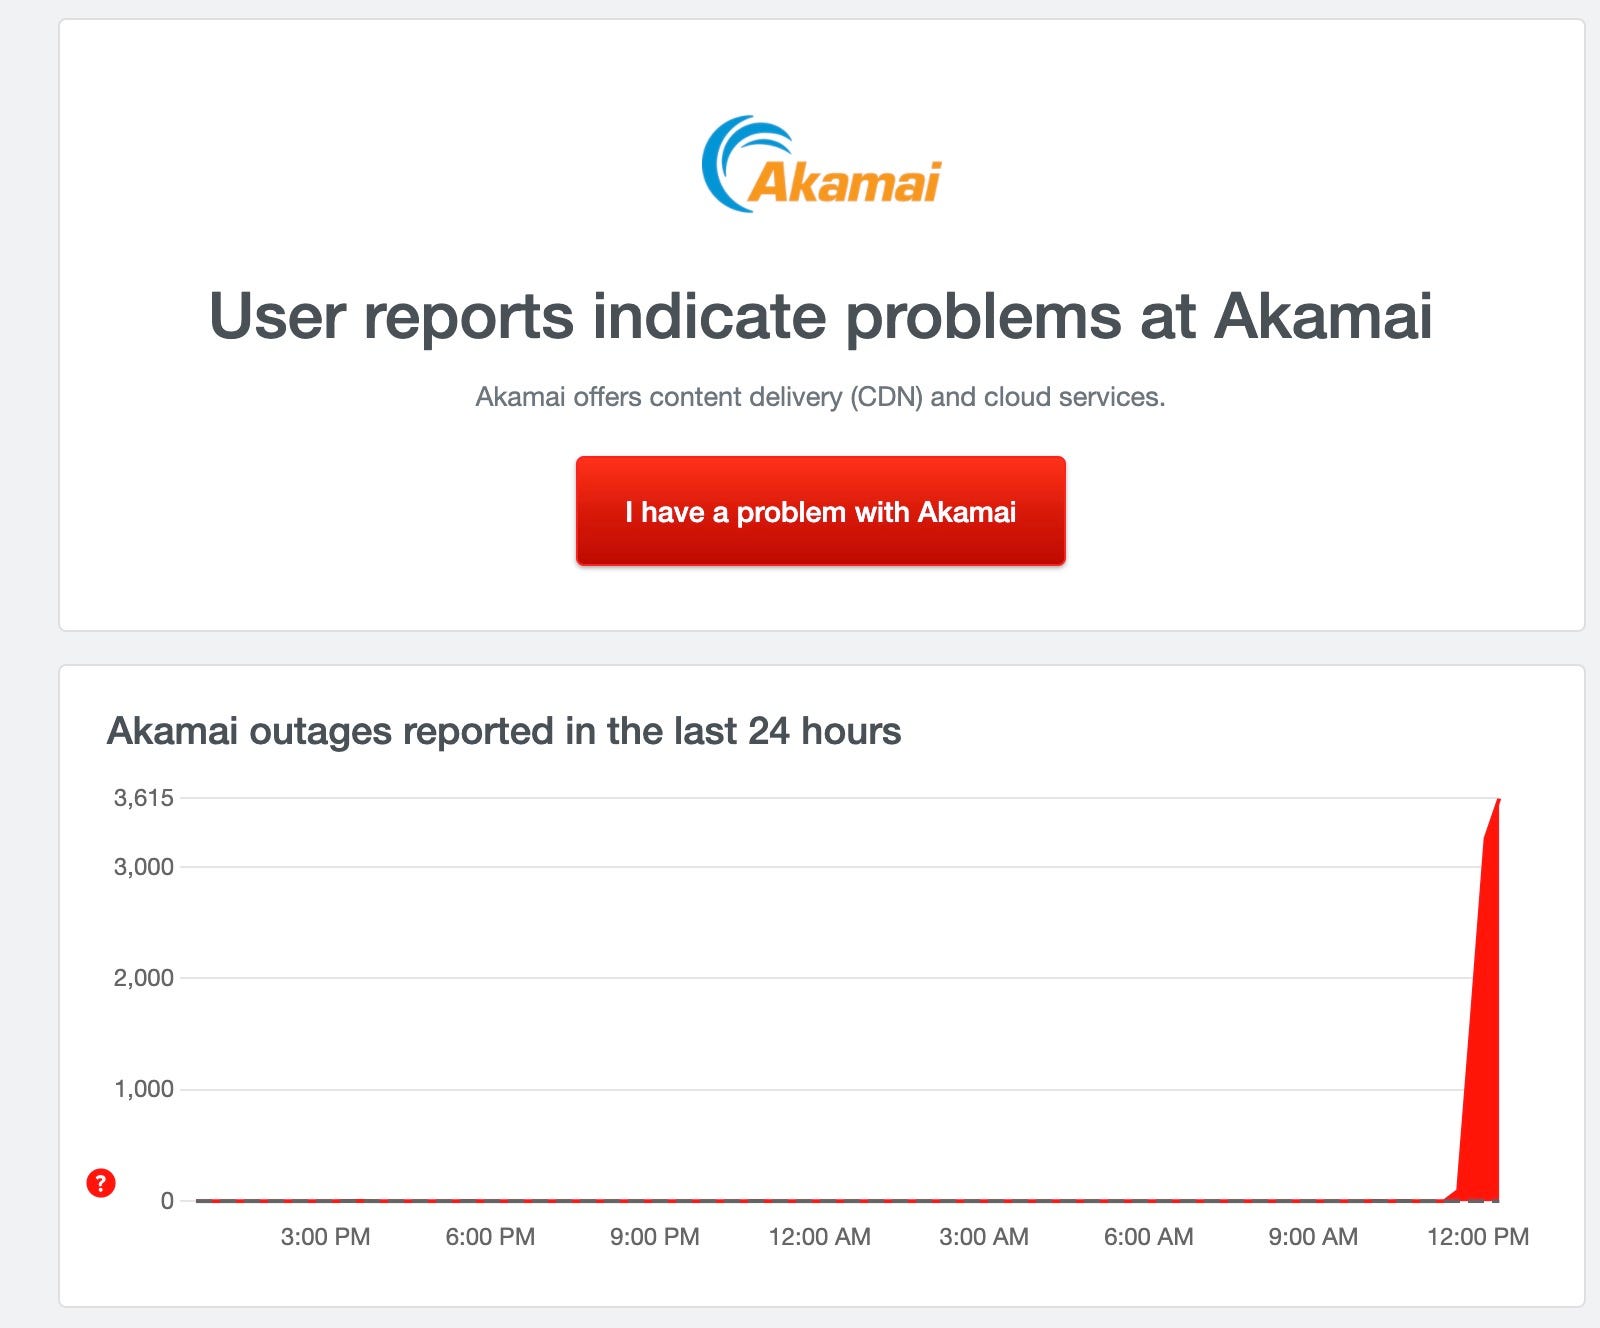Click the 3:00 AM time marker

point(984,1237)
